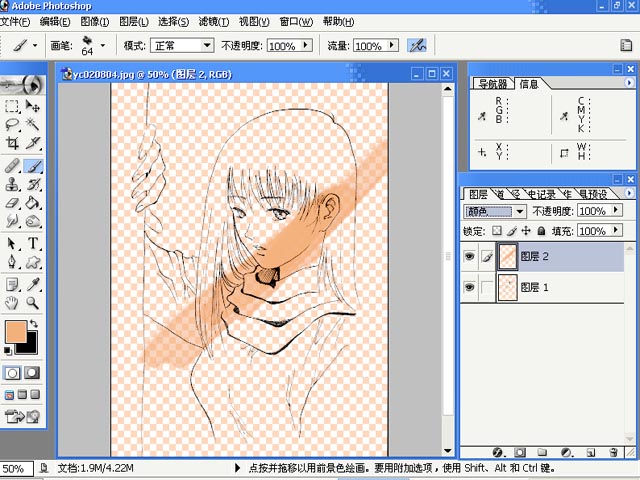
Task: Select the Crop tool
Action: point(12,143)
